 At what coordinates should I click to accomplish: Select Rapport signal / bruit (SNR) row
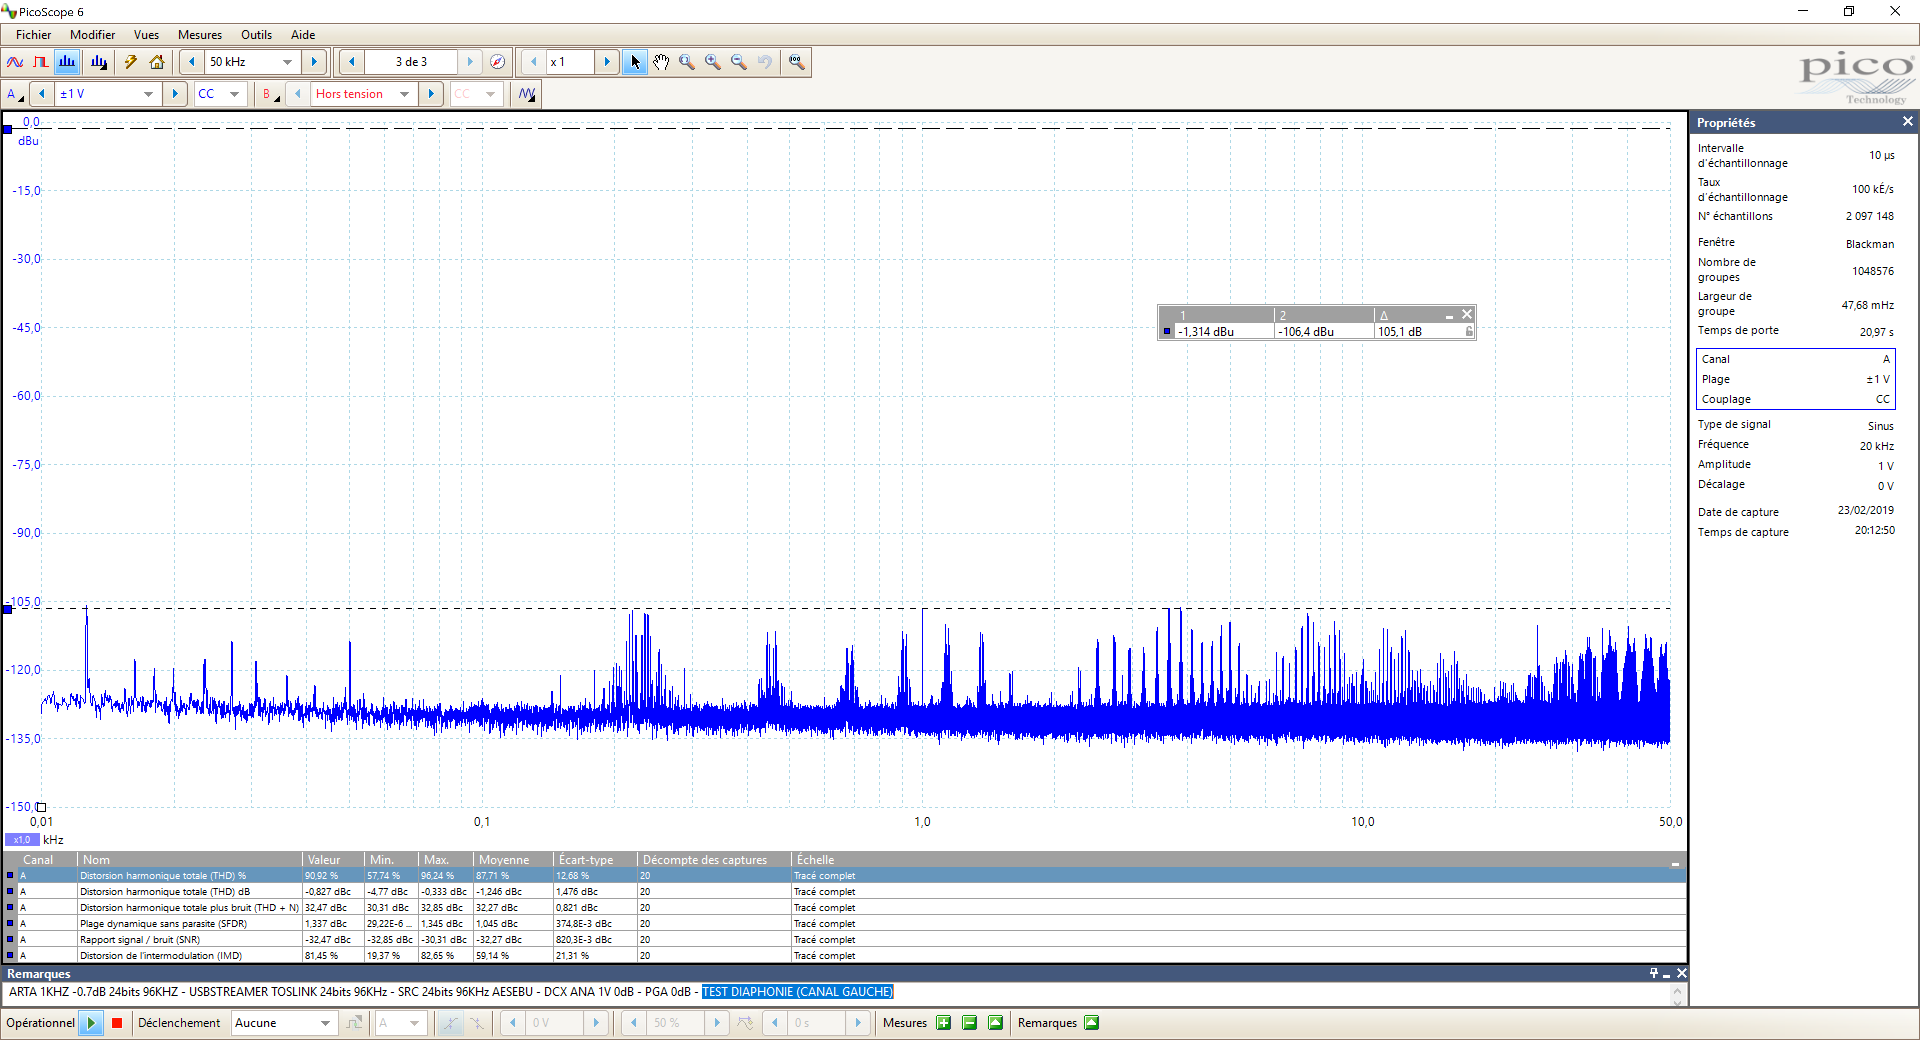pyautogui.click(x=843, y=940)
